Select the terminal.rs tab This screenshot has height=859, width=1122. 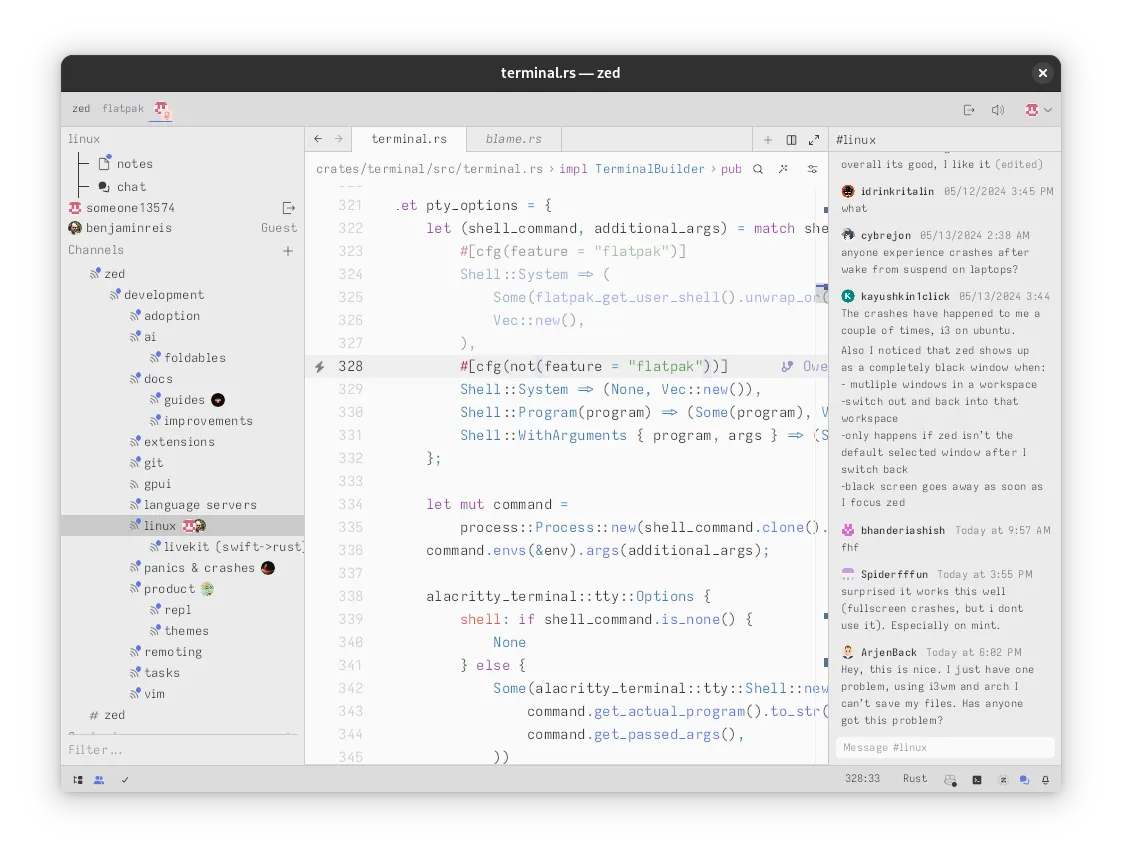408,140
